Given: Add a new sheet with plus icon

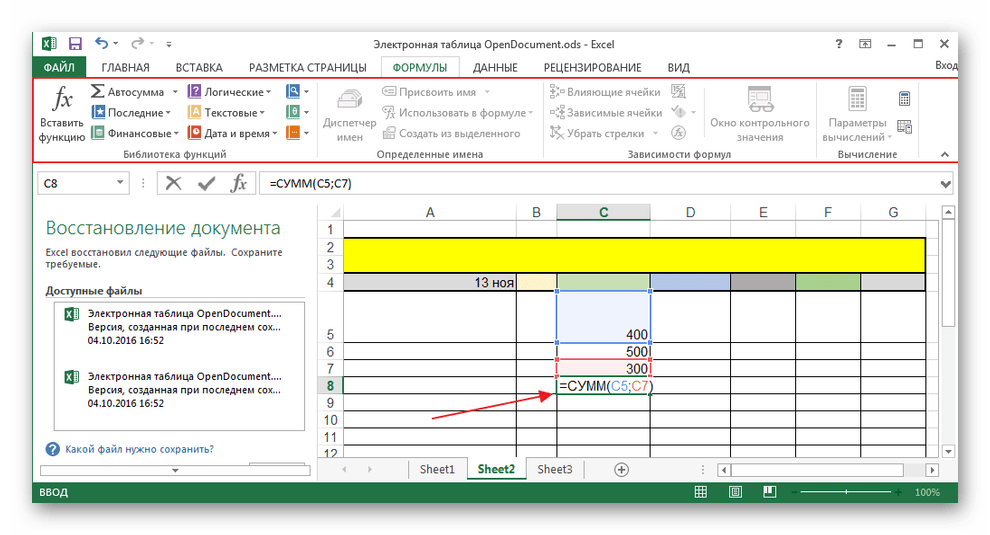Looking at the screenshot, I should tap(621, 469).
